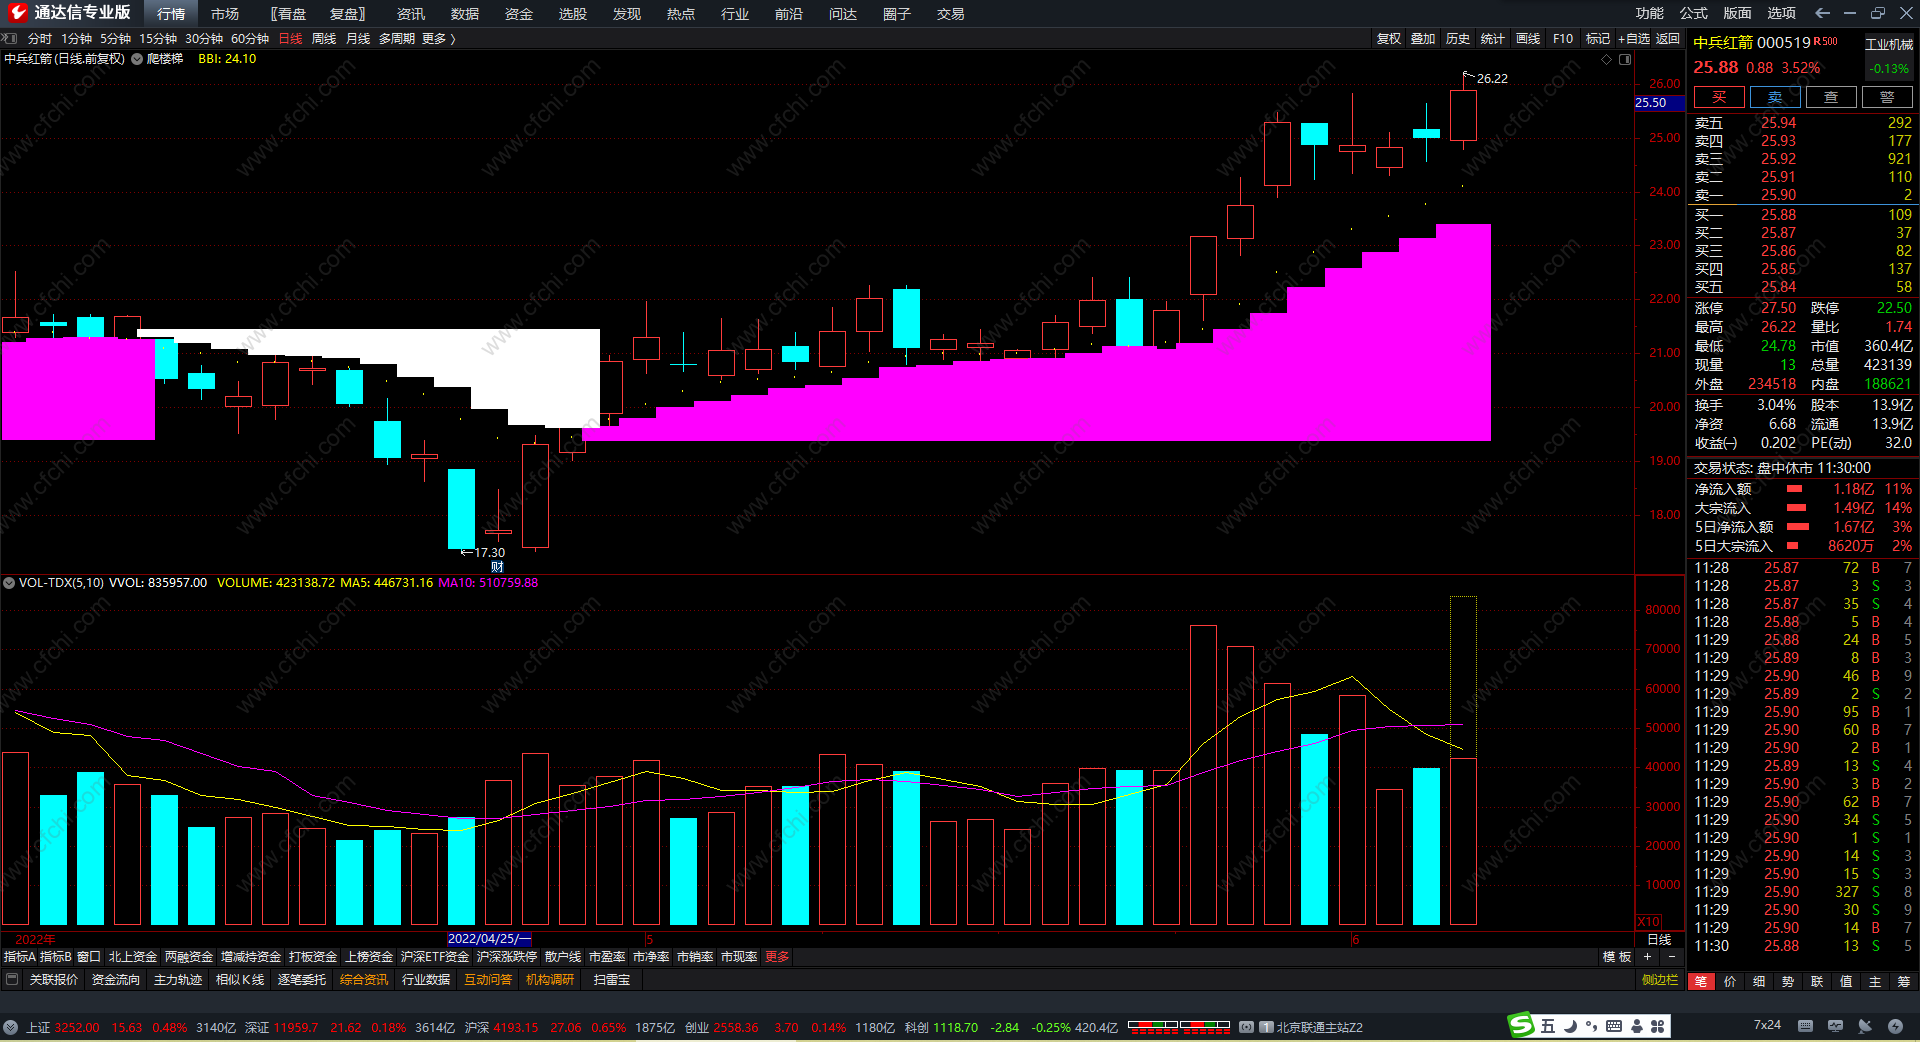Open the soft keyboard in input bar
The width and height of the screenshot is (1920, 1042).
click(x=1614, y=1026)
